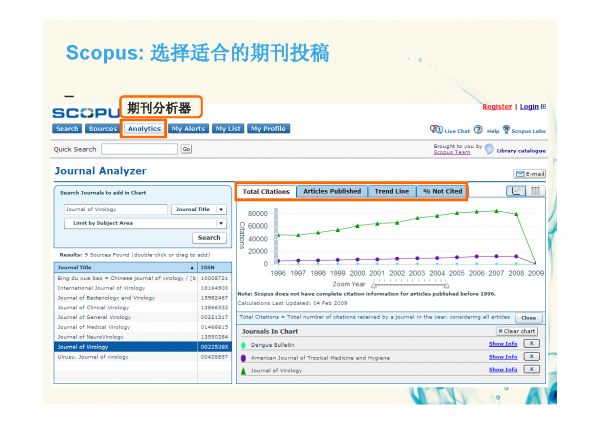Select the Analytics tab

point(144,129)
